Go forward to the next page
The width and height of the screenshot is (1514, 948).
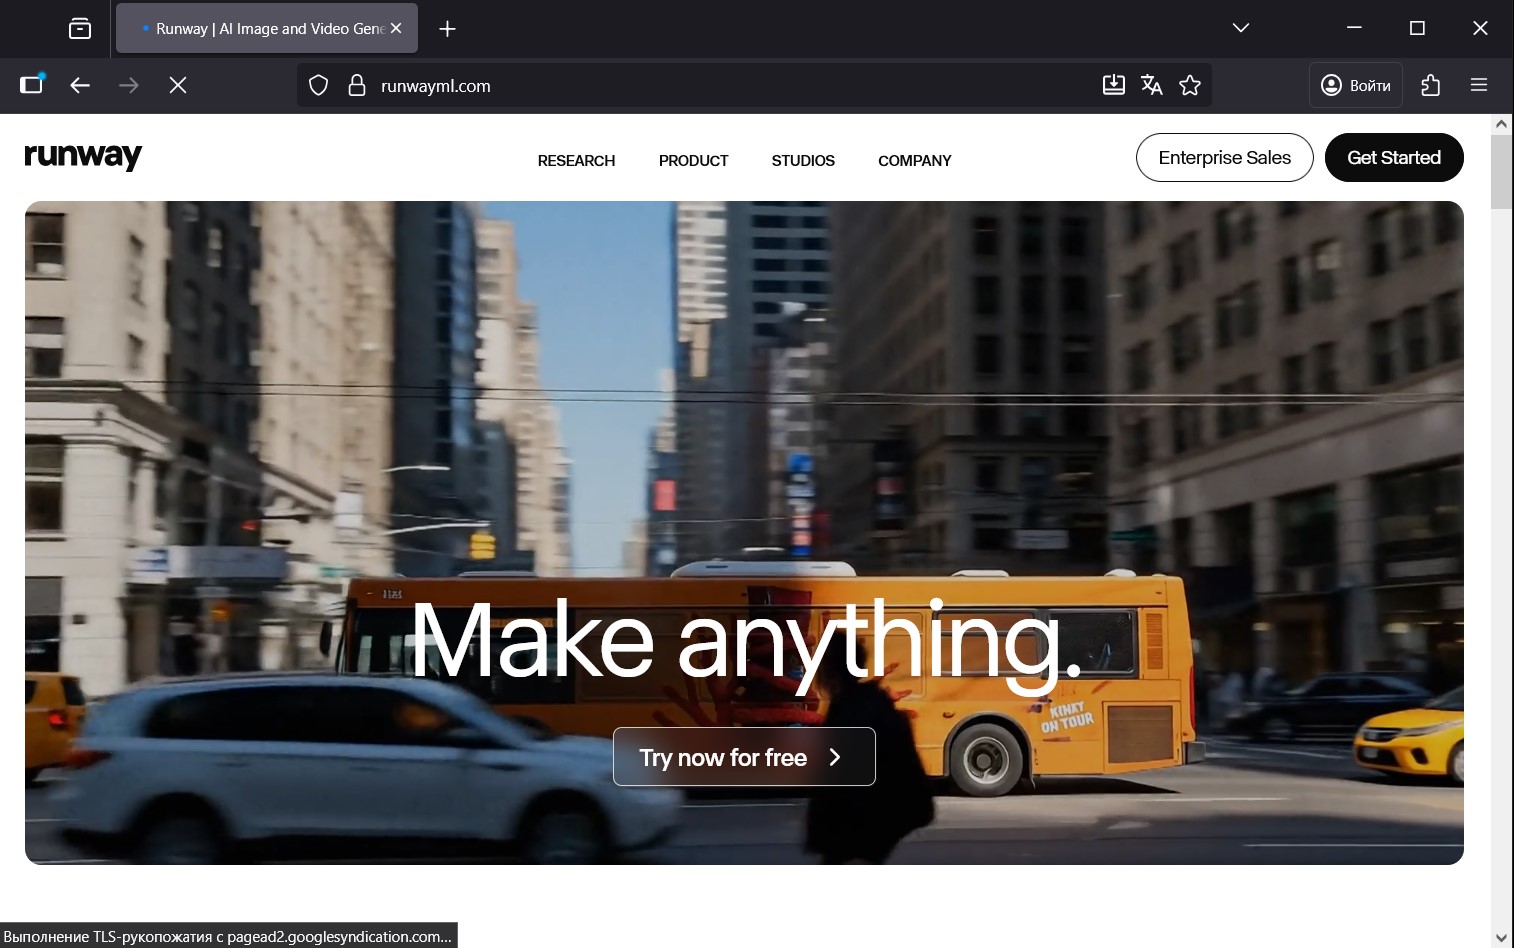(x=129, y=85)
